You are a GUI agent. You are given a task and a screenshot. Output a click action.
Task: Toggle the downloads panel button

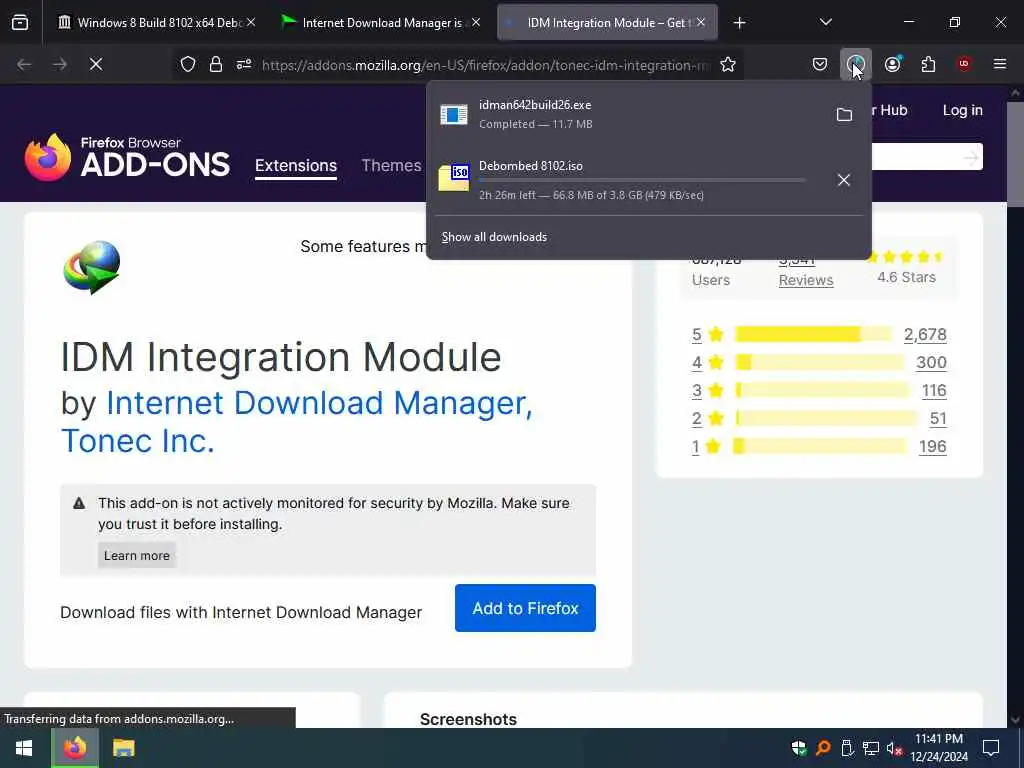[x=856, y=64]
